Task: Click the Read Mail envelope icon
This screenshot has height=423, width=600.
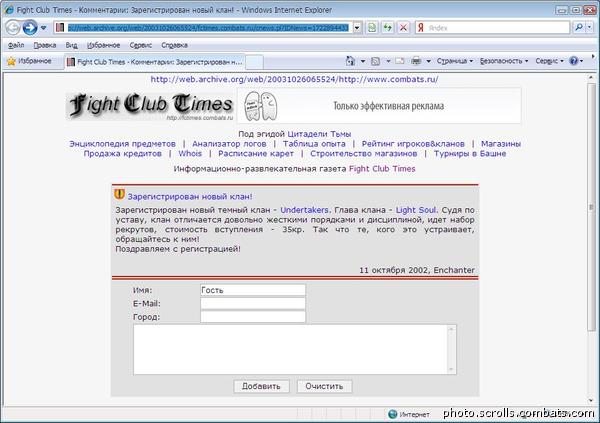Action: (400, 61)
